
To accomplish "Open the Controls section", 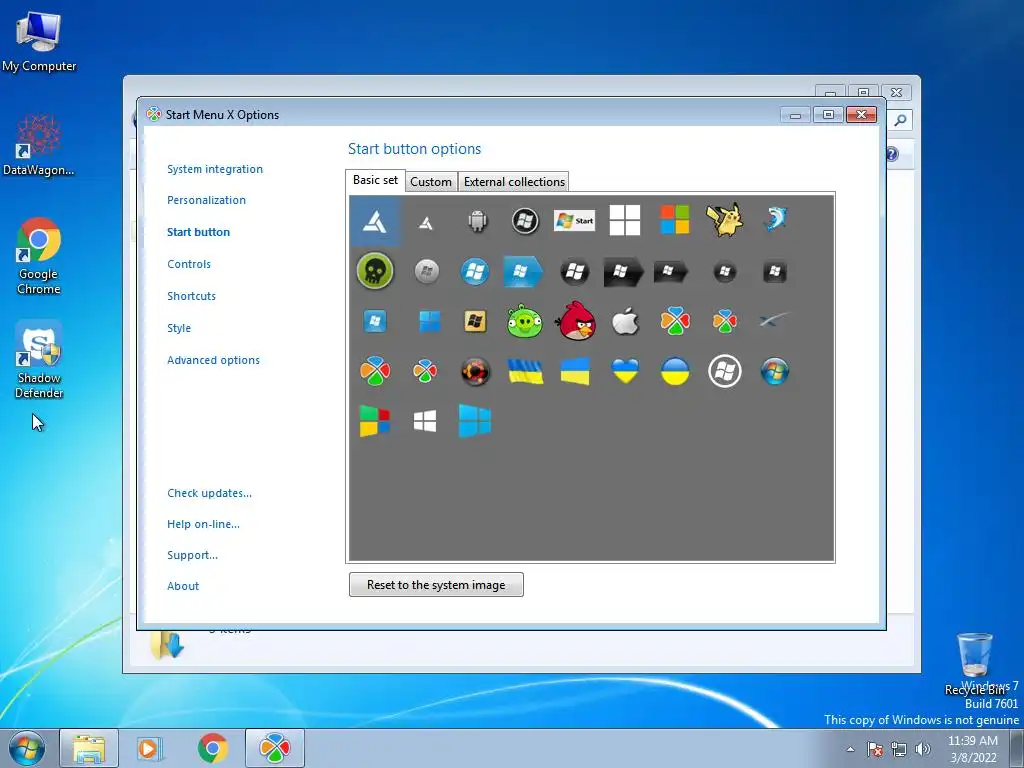I will tap(189, 264).
